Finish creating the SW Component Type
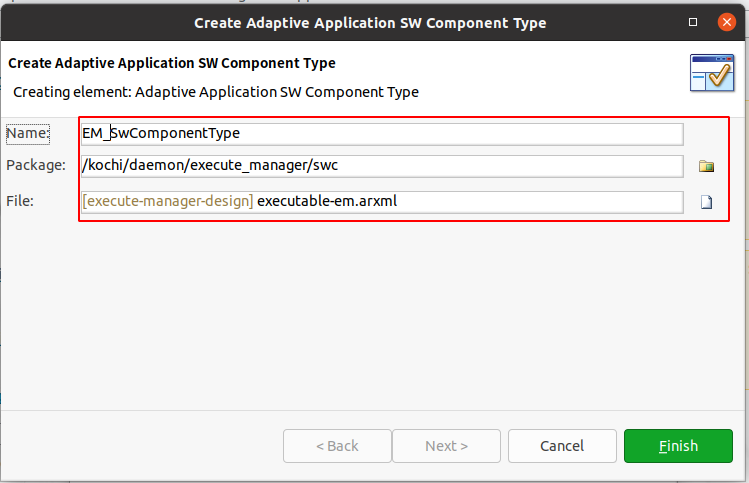Image resolution: width=749 pixels, height=483 pixels. point(678,446)
